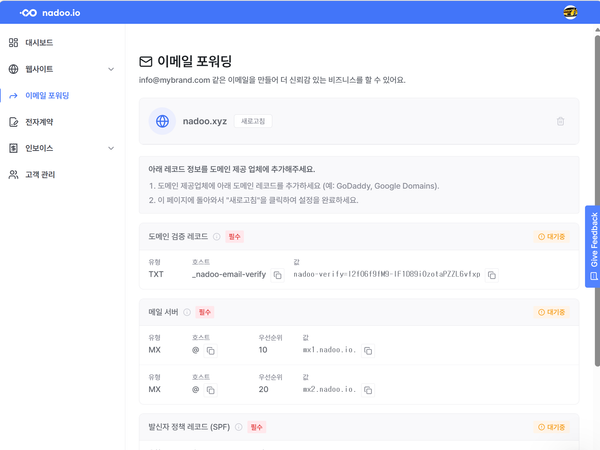Click the _nadoo-email-verify host text
This screenshot has width=600, height=450.
229,274
